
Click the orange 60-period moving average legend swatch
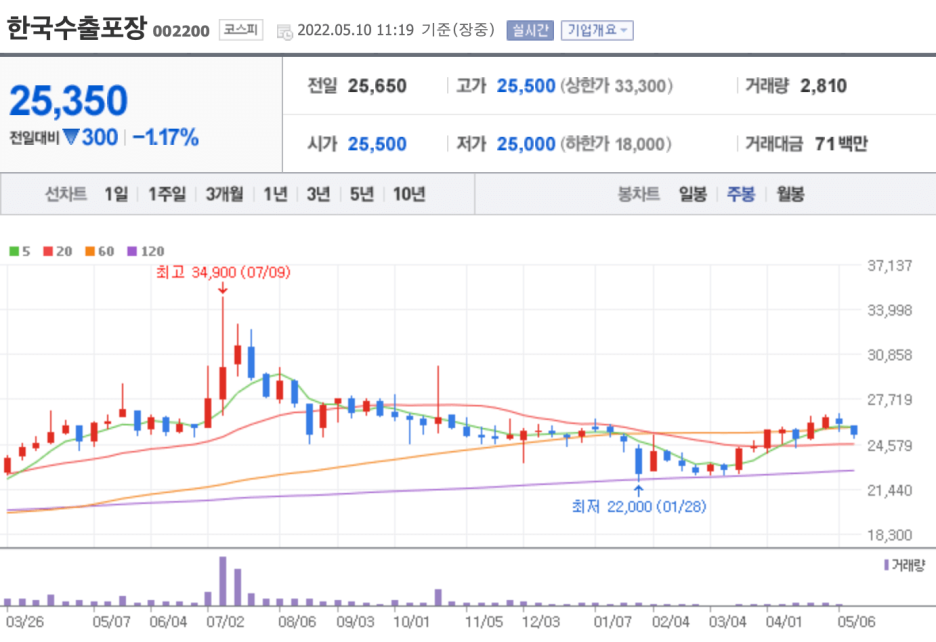pyautogui.click(x=90, y=251)
